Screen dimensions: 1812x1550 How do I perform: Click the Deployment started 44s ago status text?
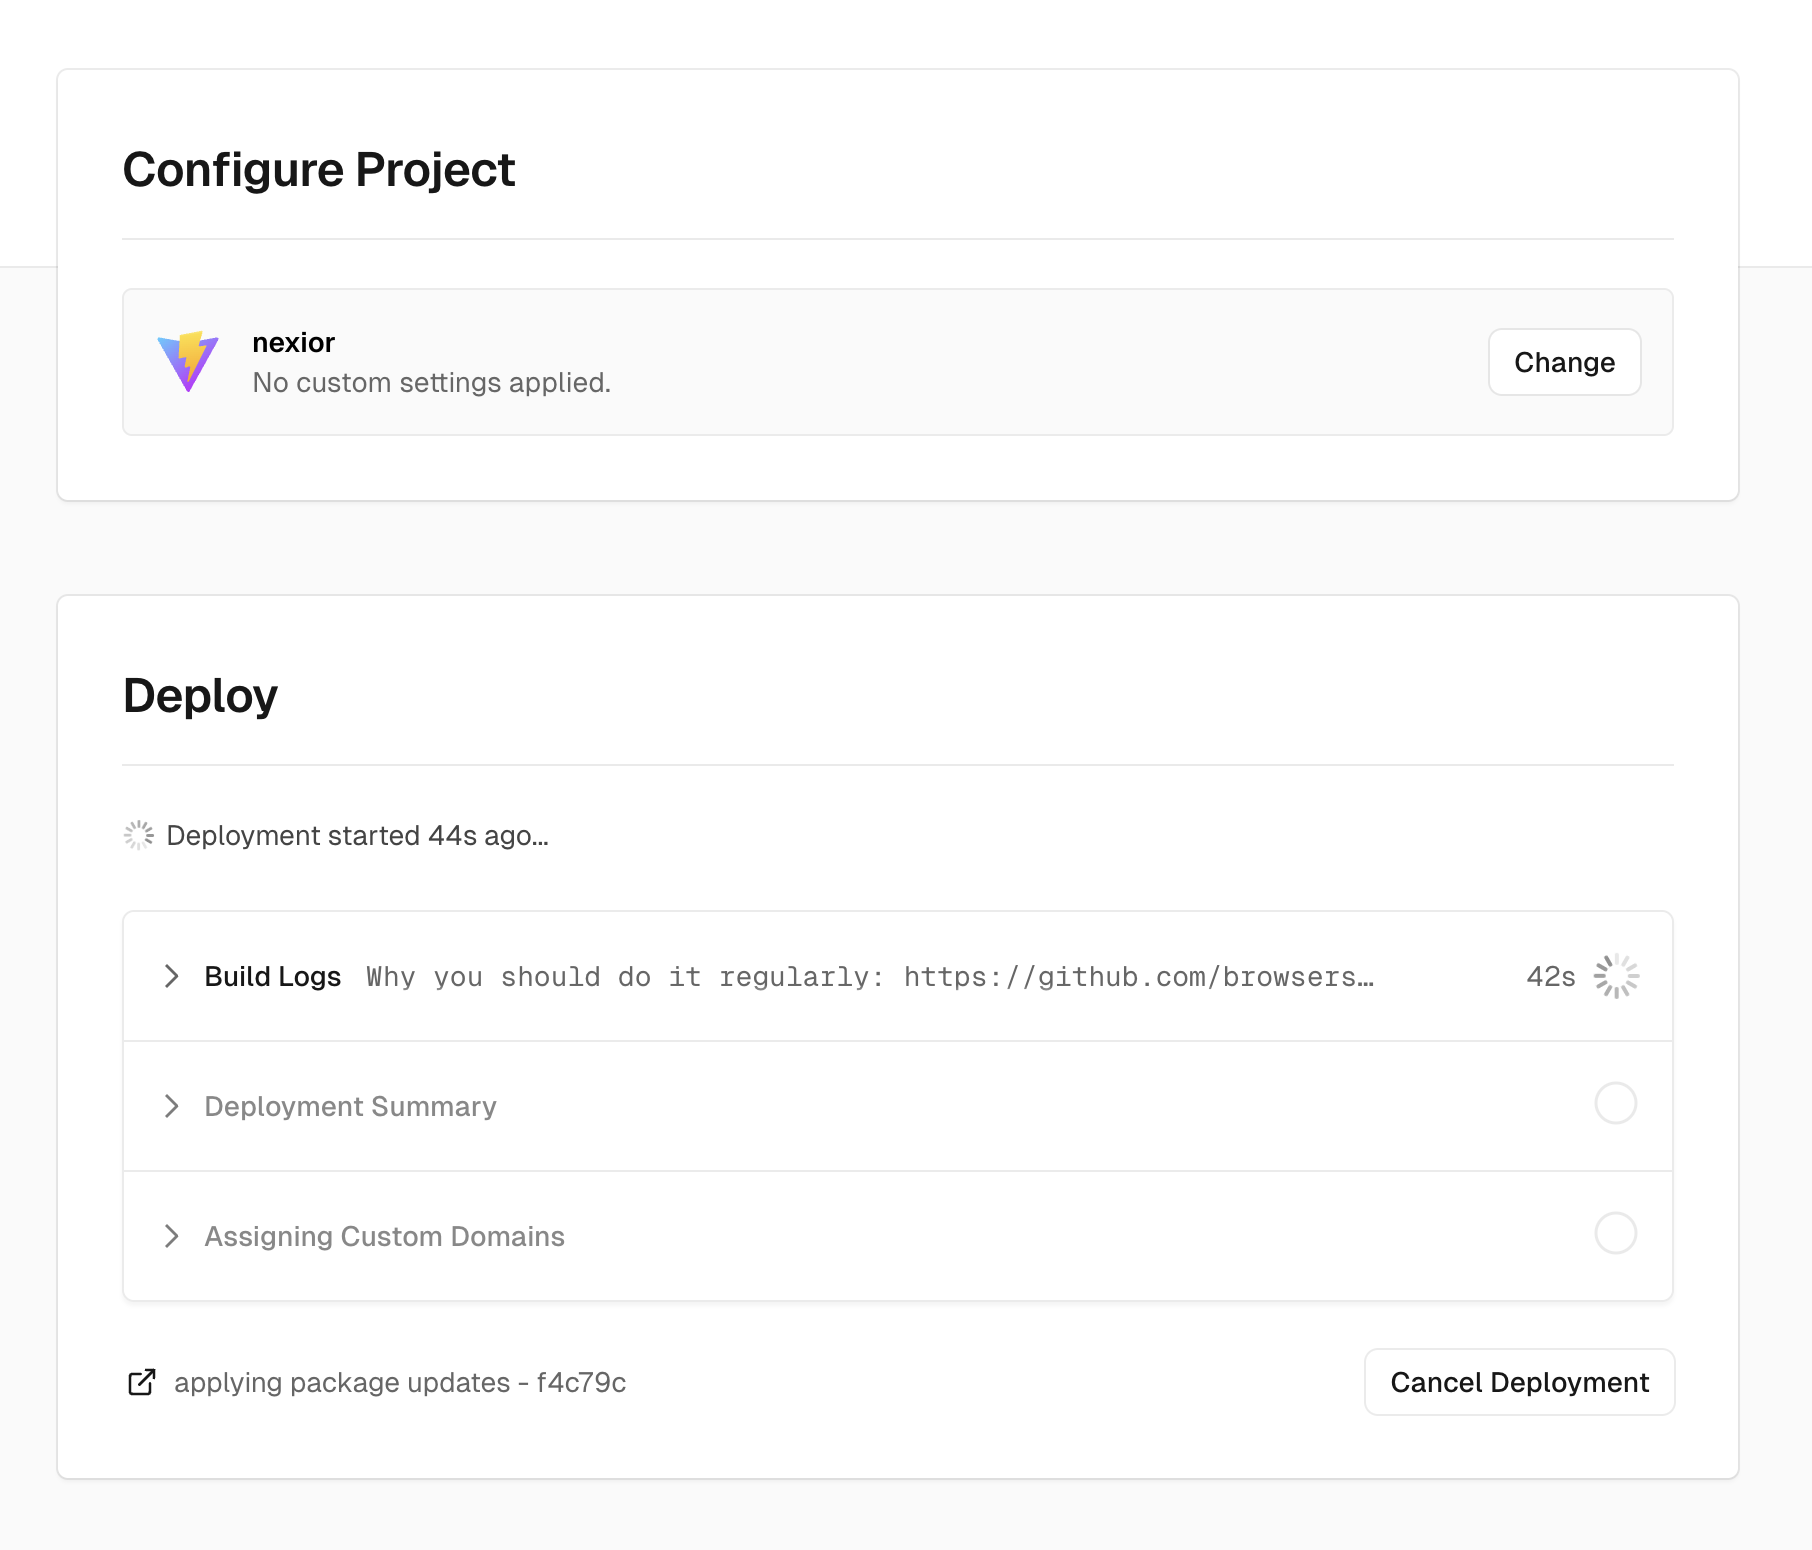357,835
